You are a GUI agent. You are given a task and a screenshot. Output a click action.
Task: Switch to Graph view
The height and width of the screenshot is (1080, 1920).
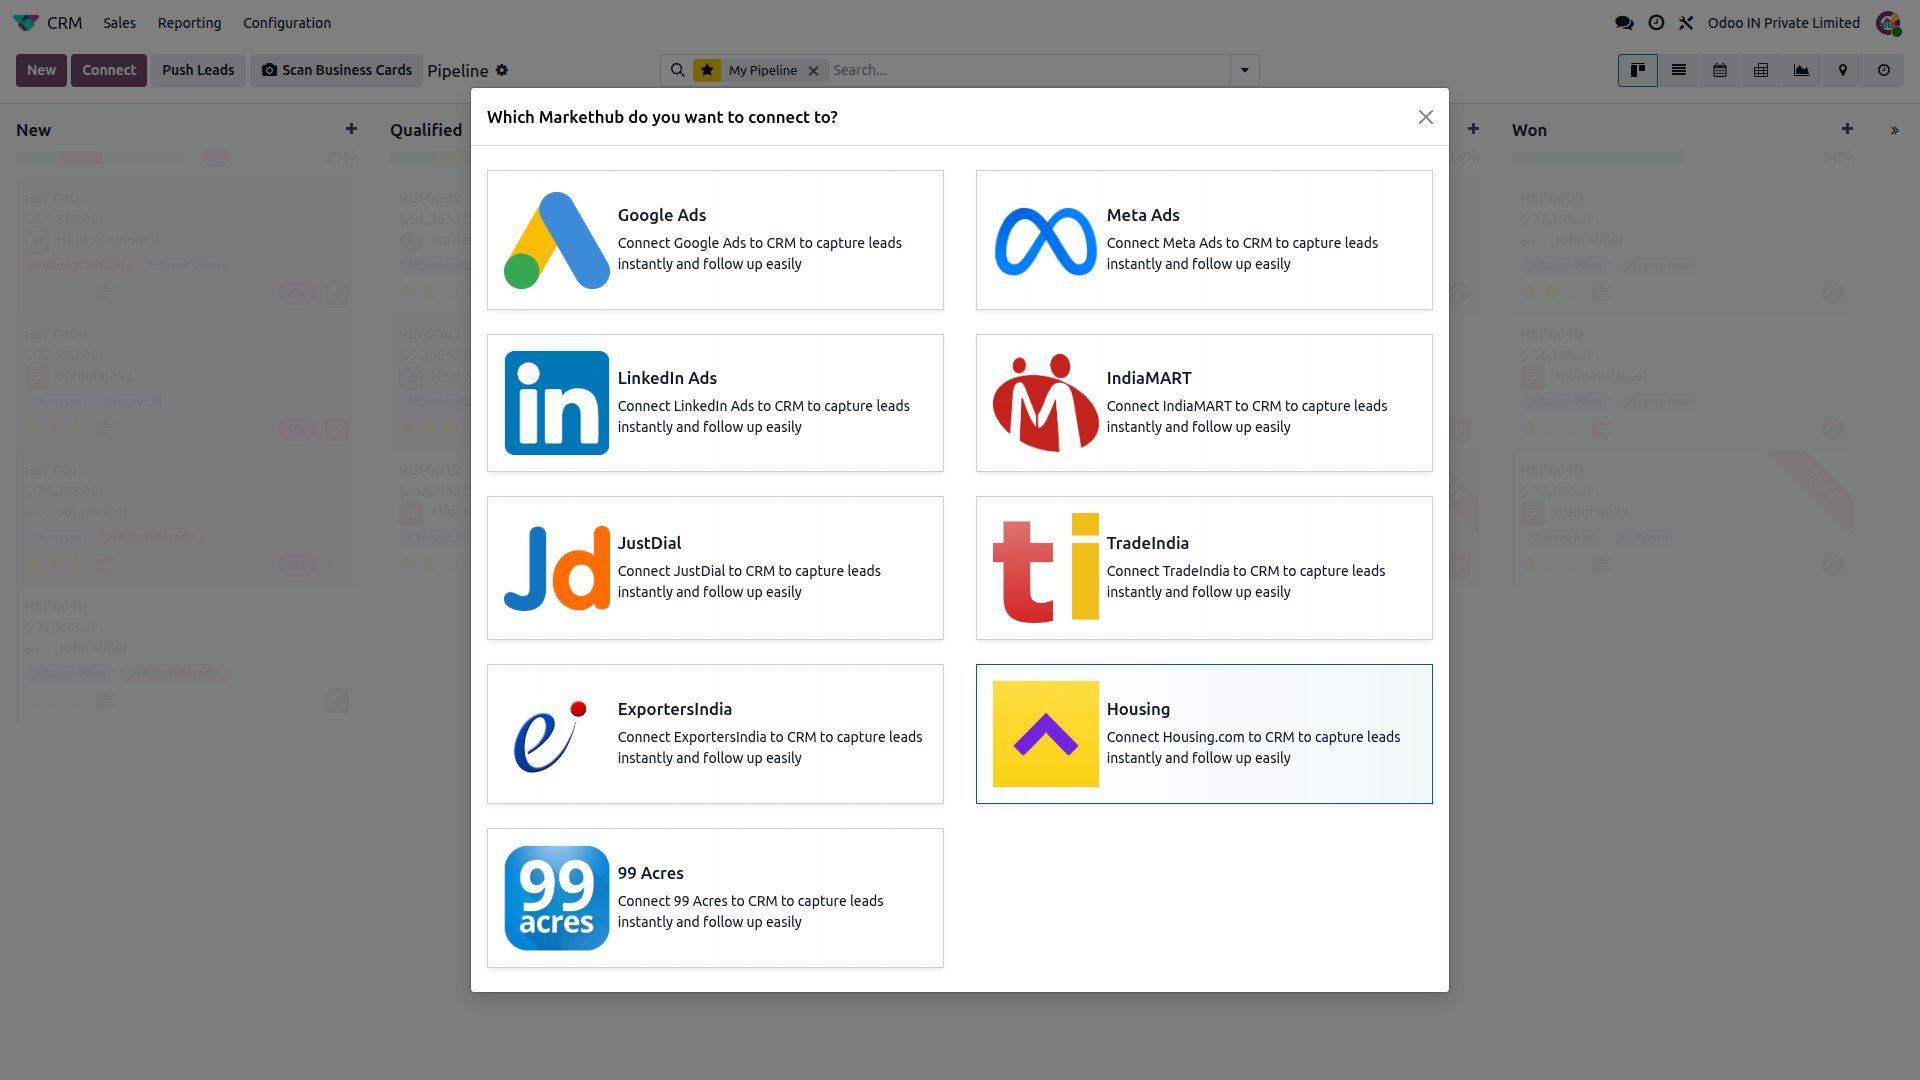coord(1802,70)
